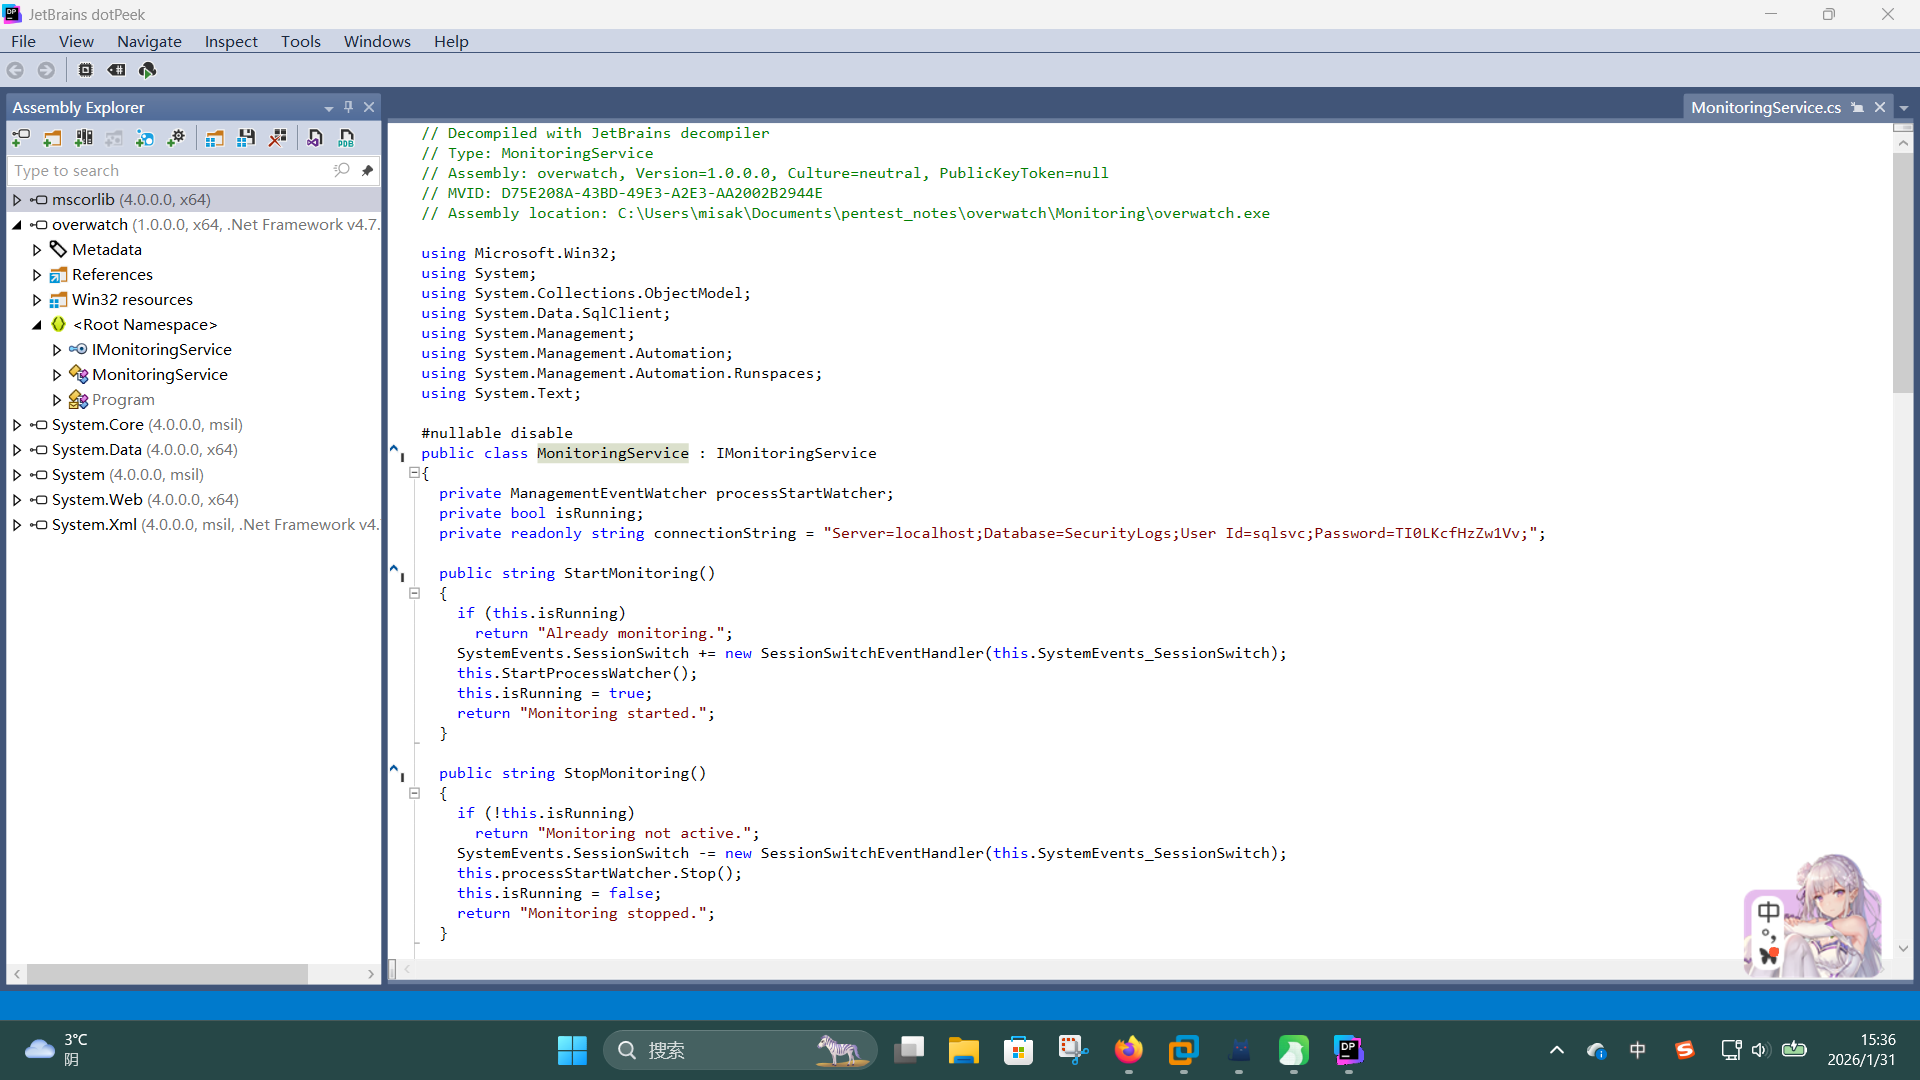Click the Type to search field
Image resolution: width=1920 pixels, height=1080 pixels.
pyautogui.click(x=170, y=171)
